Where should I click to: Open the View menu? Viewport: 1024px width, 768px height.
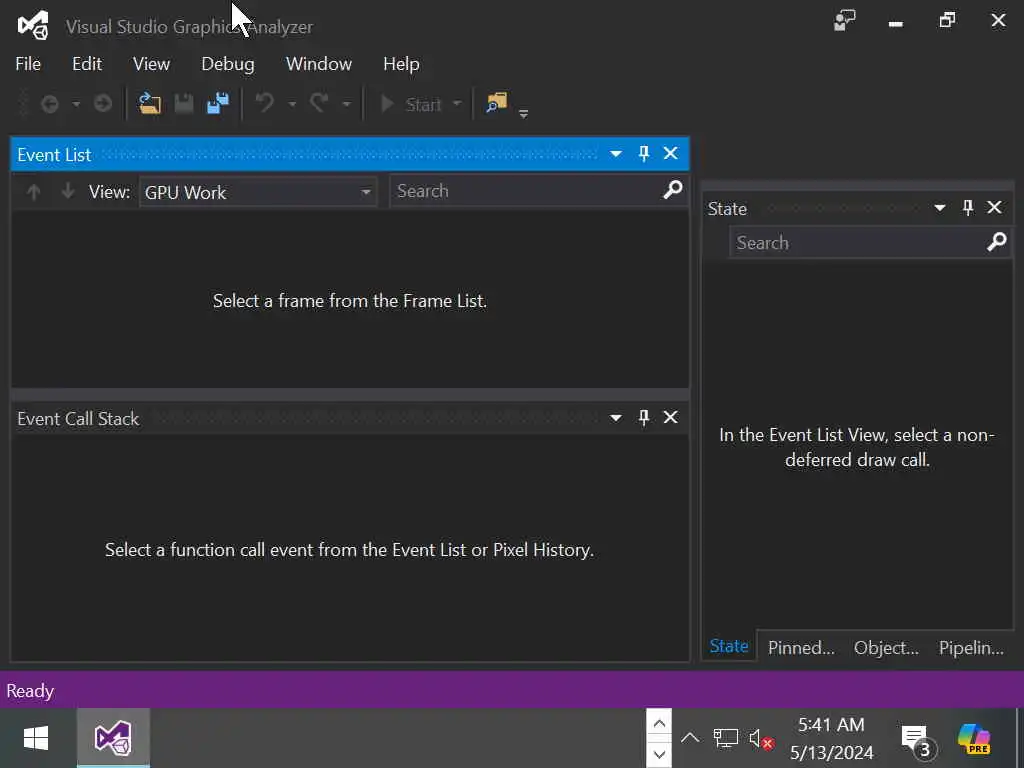click(152, 64)
